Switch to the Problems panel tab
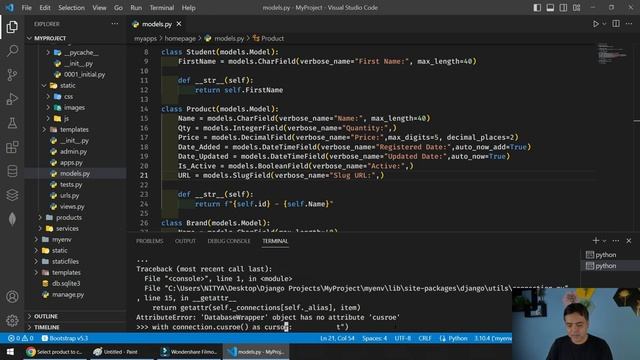 coord(149,241)
